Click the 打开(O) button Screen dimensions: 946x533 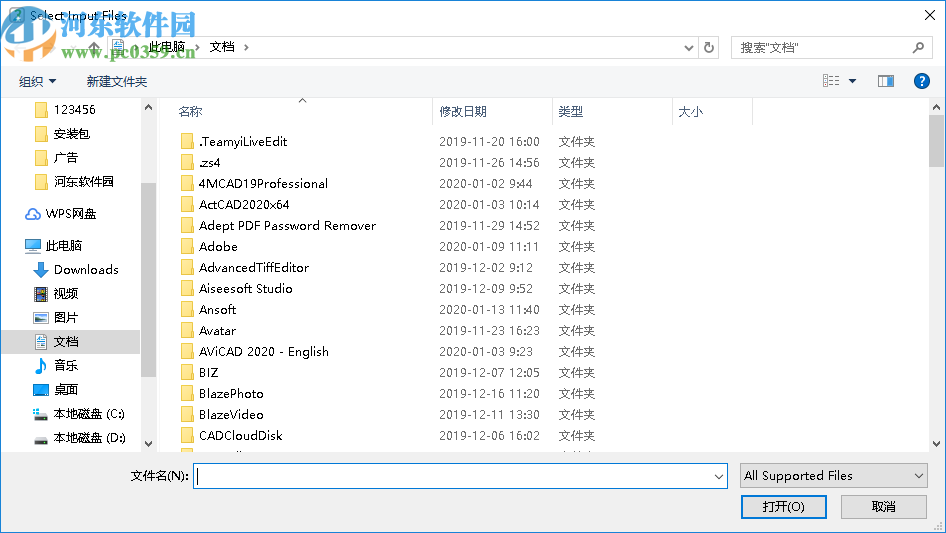coord(784,506)
